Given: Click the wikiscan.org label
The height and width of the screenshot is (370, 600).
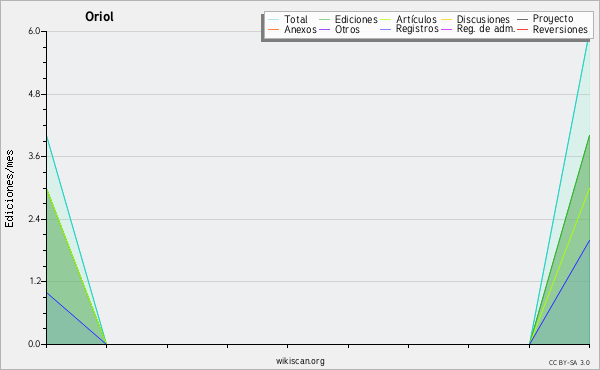Looking at the screenshot, I should 300,361.
